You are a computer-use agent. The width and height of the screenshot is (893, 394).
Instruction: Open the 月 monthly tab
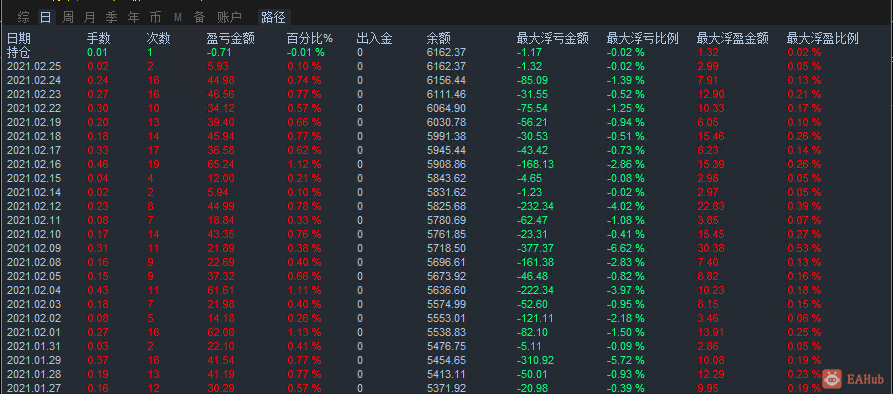coord(89,18)
